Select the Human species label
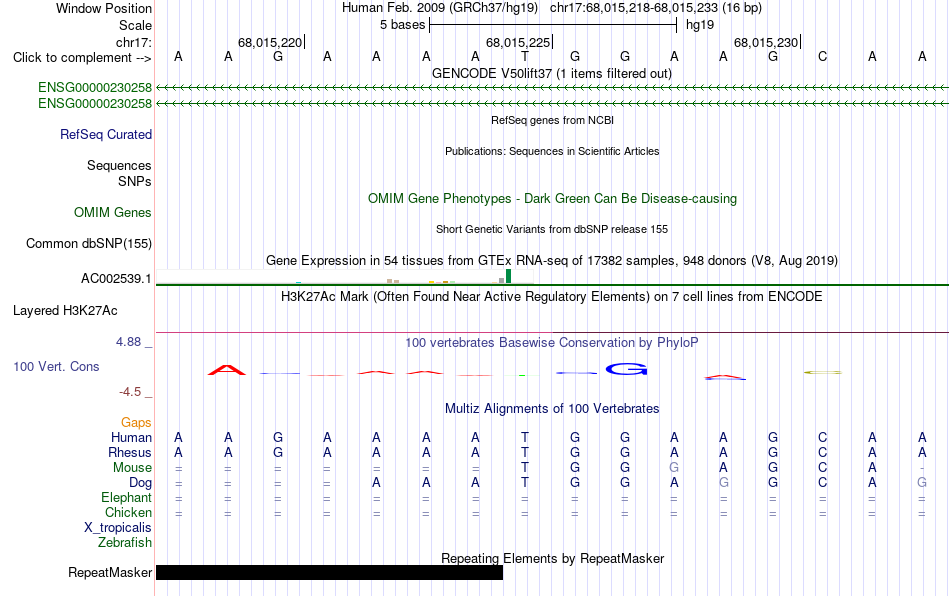Screen dimensions: 950x596 point(131,437)
